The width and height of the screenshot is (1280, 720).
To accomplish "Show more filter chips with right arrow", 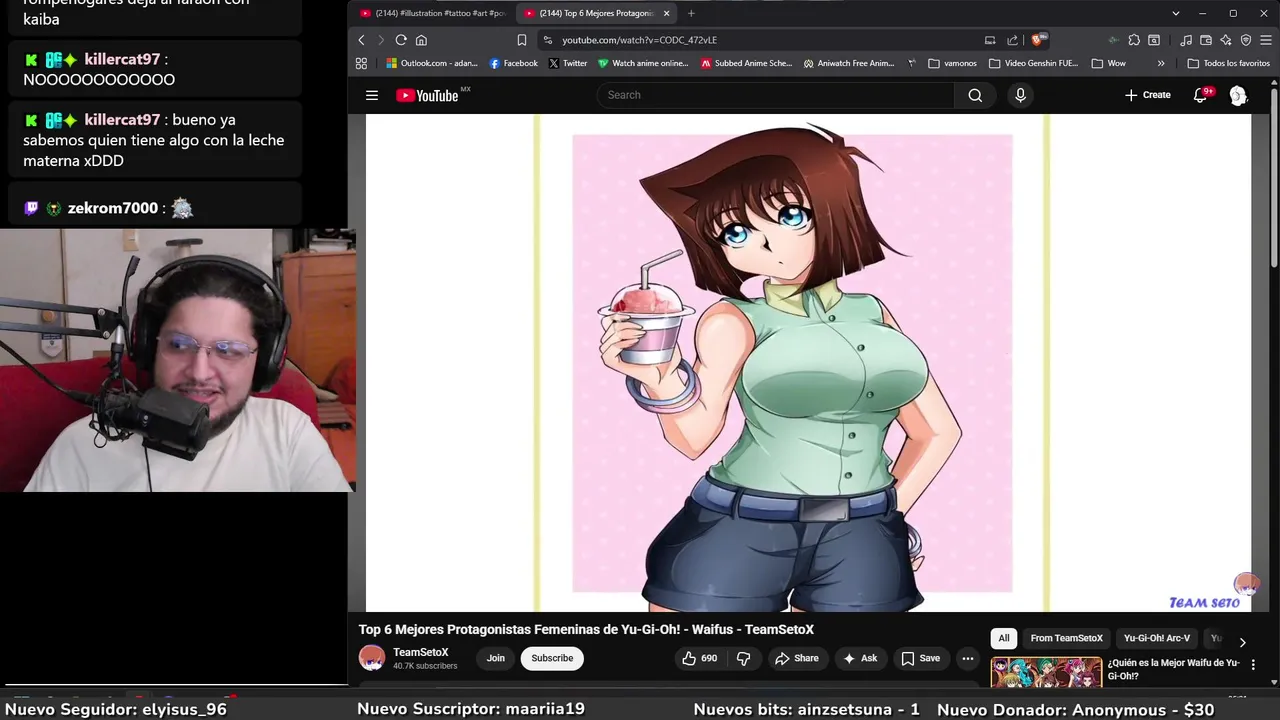I will (1242, 642).
